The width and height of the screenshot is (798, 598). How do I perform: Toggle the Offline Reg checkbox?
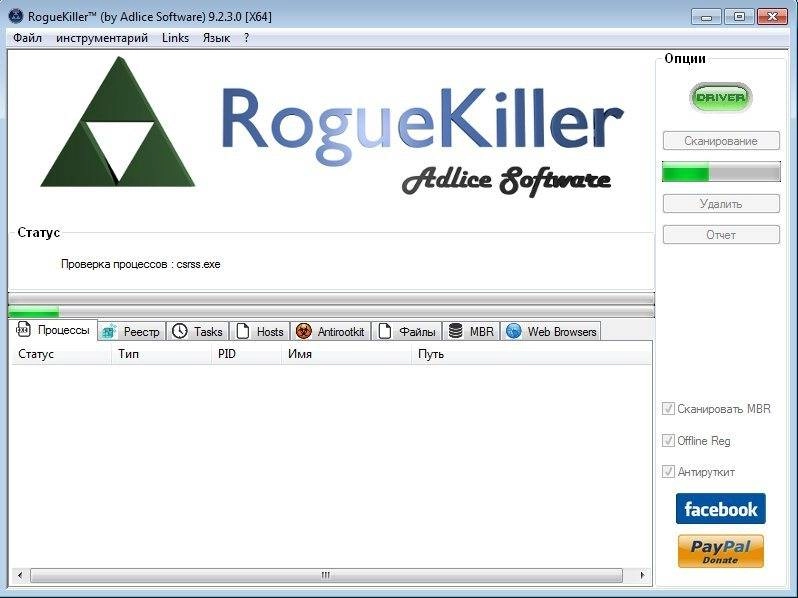(668, 441)
